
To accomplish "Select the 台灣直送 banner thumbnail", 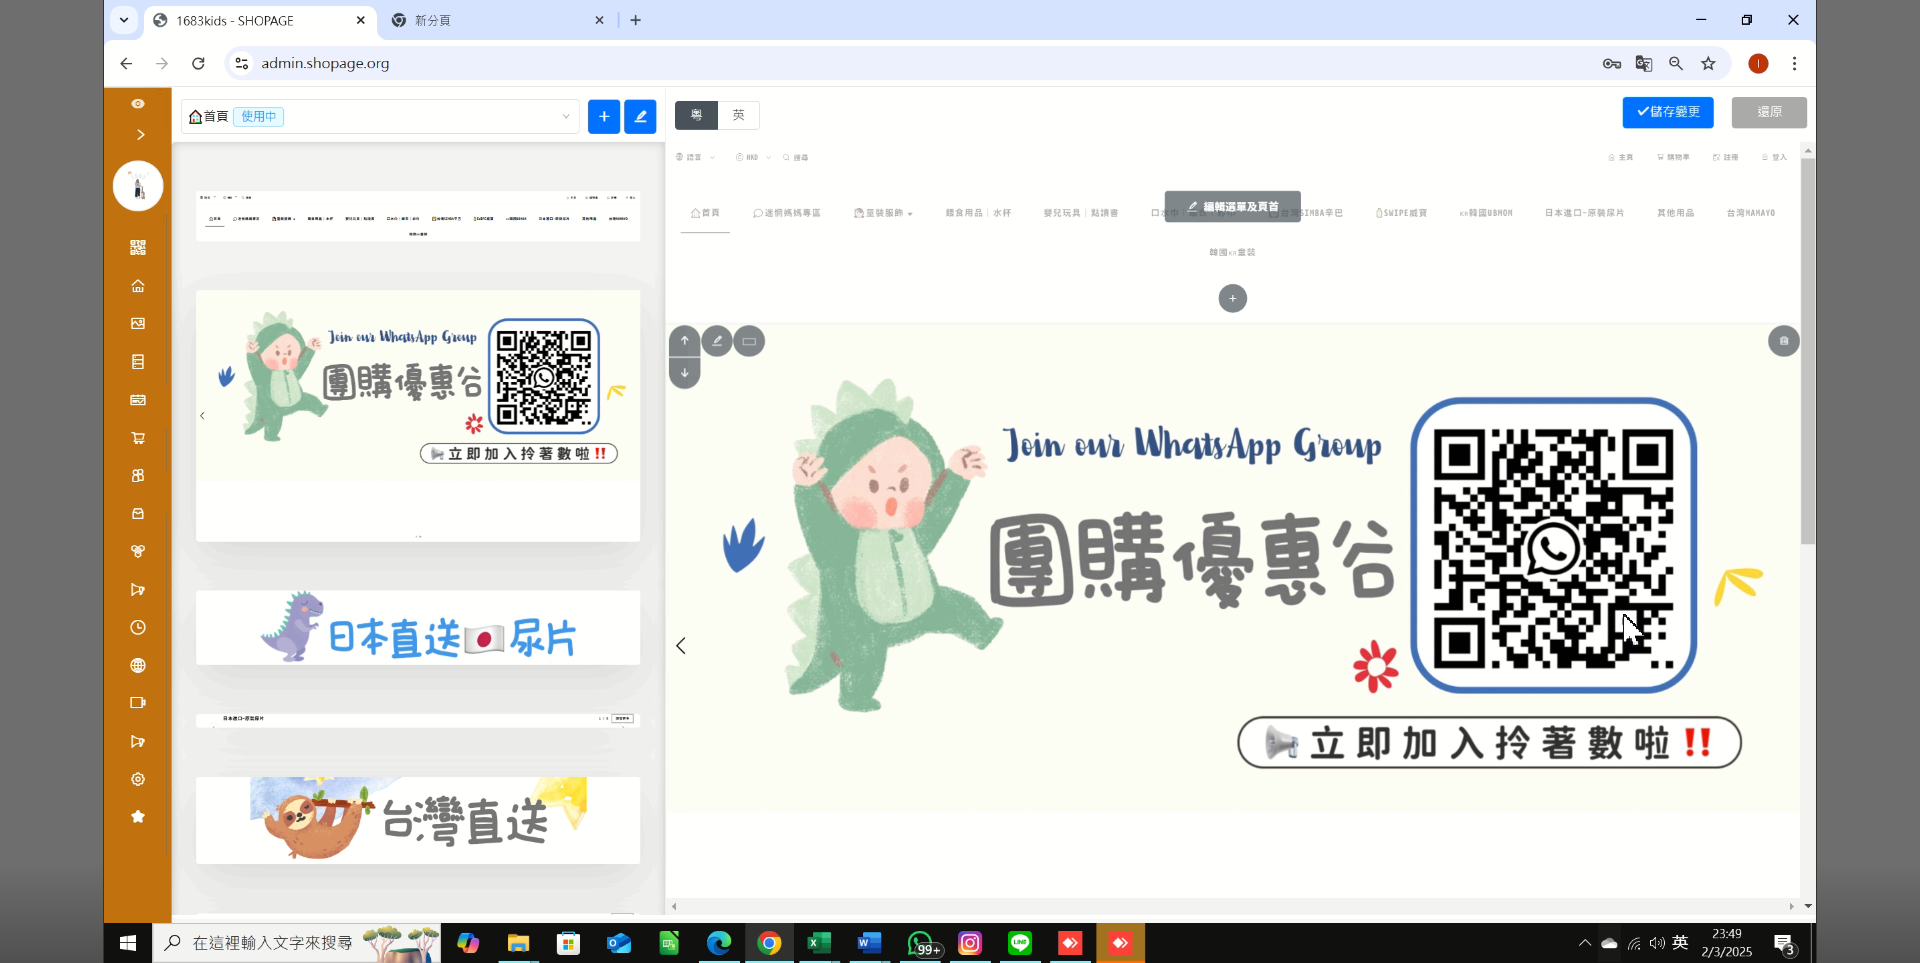I will click(x=418, y=820).
